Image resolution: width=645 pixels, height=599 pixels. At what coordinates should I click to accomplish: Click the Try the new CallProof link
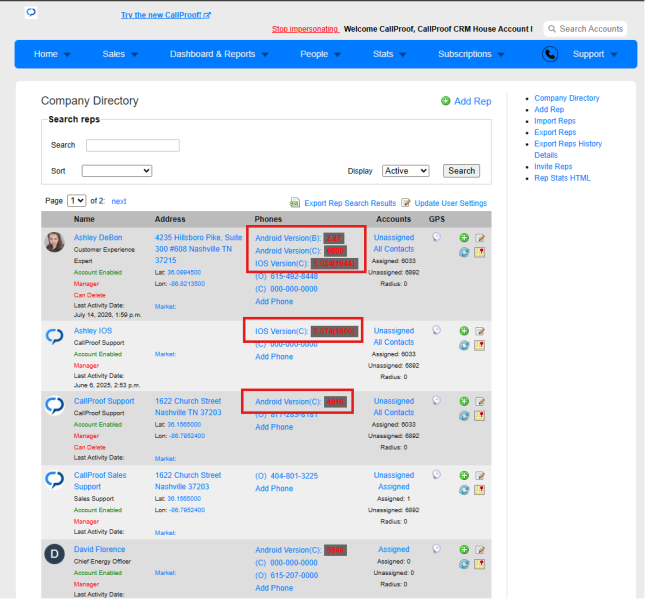[x=166, y=15]
